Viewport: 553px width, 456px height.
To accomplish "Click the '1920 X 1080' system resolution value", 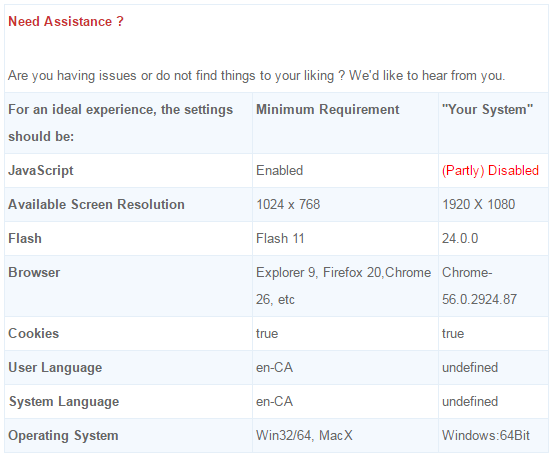I will coord(479,205).
